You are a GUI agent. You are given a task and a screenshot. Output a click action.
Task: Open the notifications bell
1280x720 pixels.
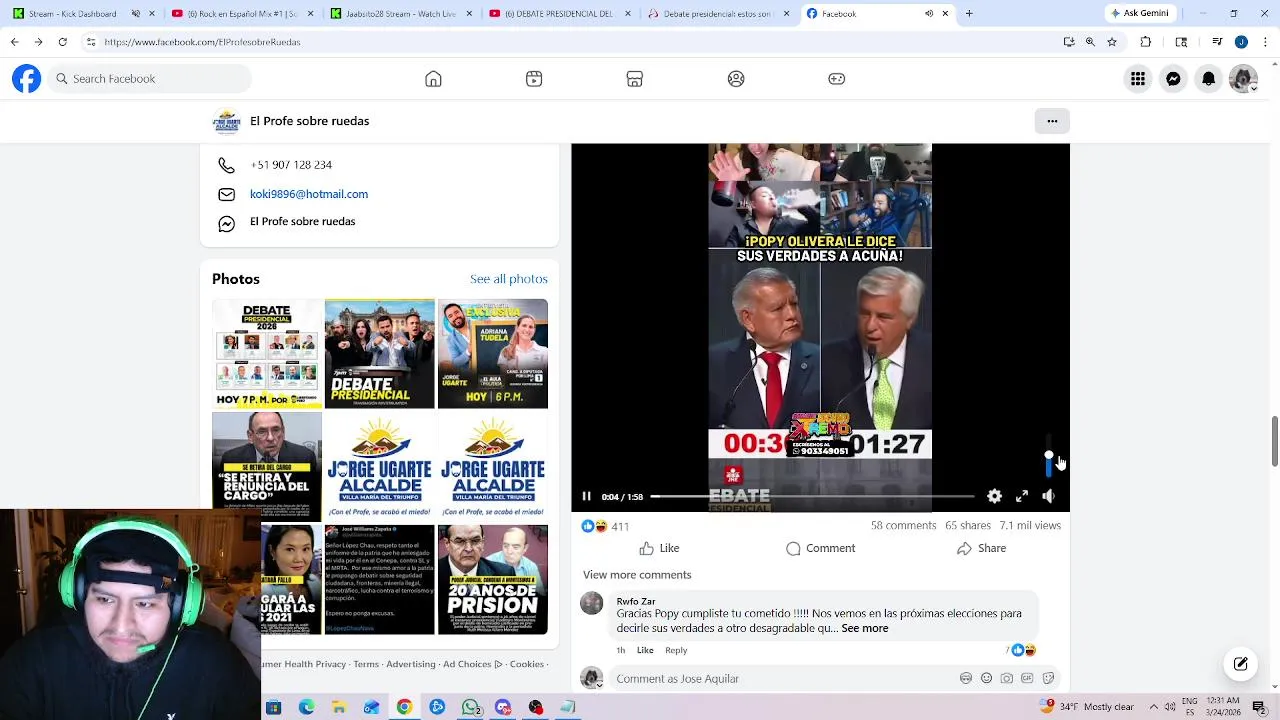1208,79
